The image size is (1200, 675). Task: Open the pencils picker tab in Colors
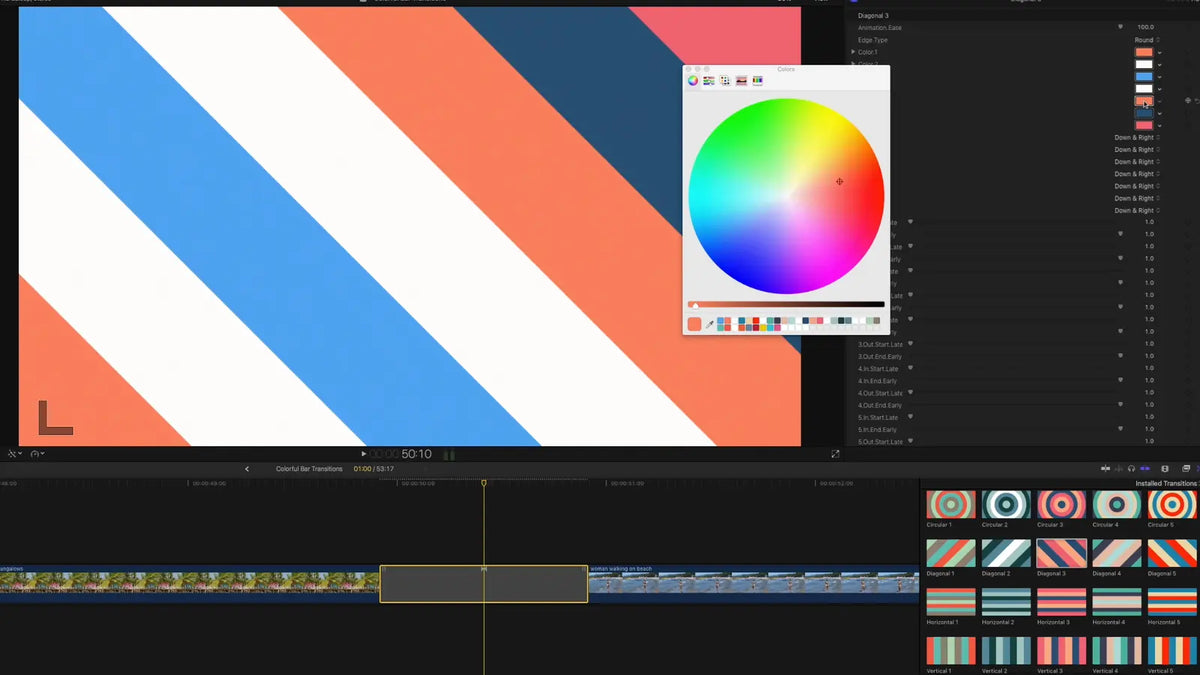[x=757, y=80]
